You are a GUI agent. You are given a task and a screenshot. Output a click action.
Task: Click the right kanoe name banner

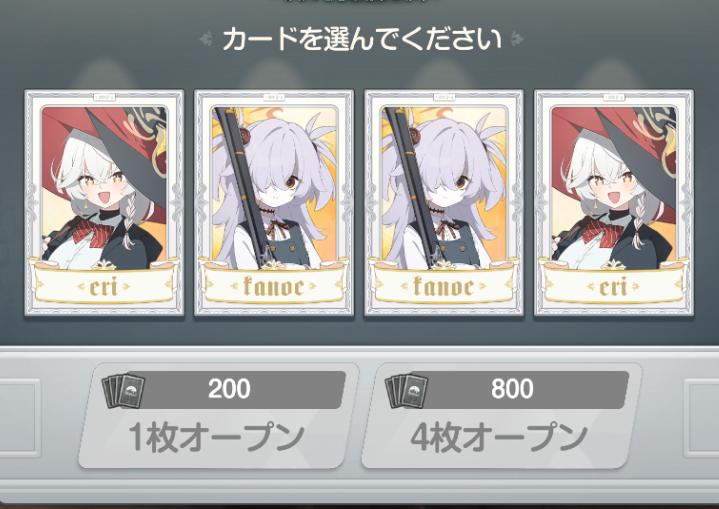(x=444, y=284)
